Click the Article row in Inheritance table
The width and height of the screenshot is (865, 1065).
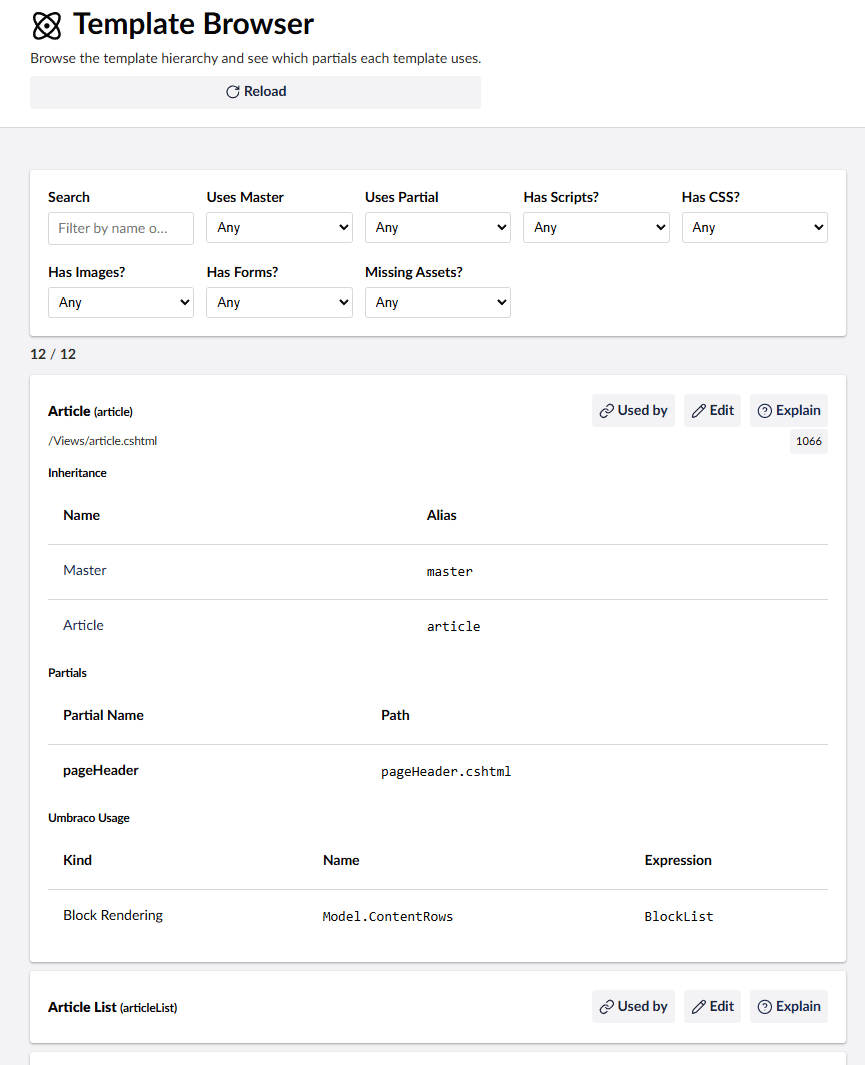438,626
